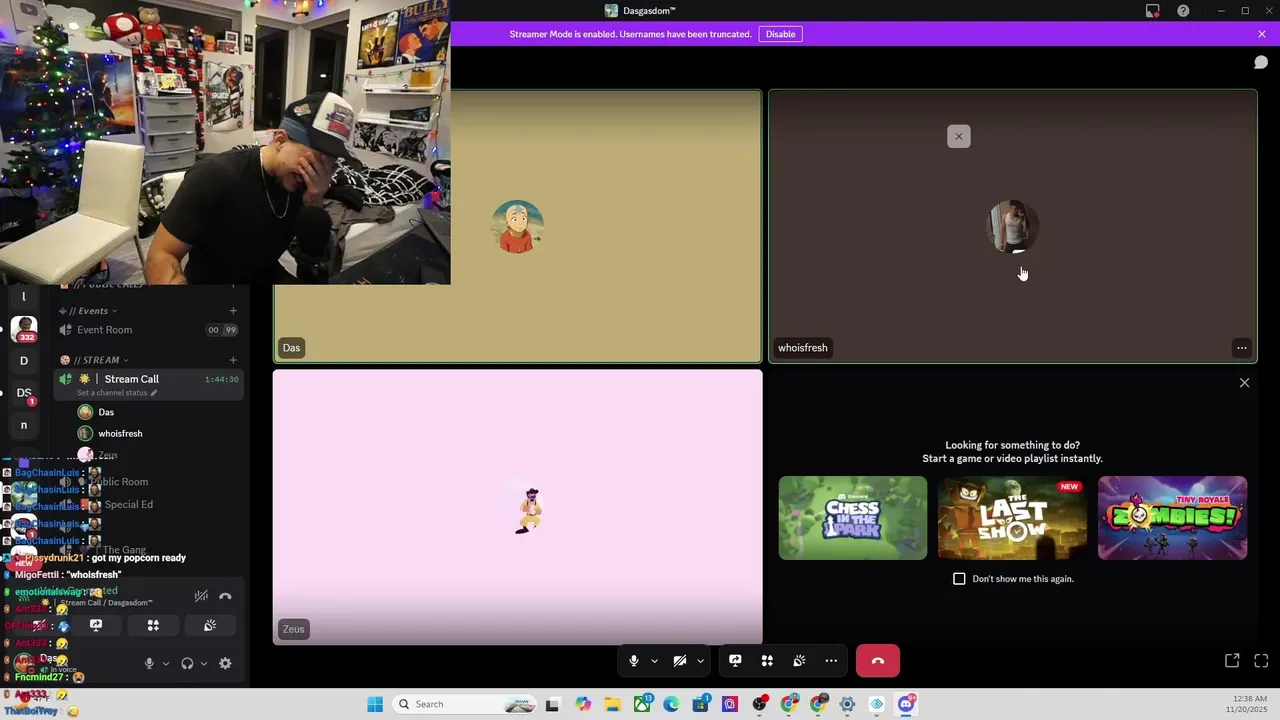This screenshot has height=720, width=1280.
Task: Open the n server
Action: coord(24,425)
